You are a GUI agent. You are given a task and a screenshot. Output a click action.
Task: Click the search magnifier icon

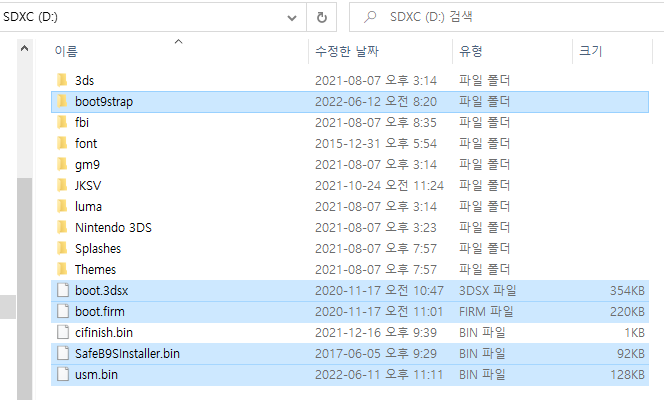click(370, 17)
